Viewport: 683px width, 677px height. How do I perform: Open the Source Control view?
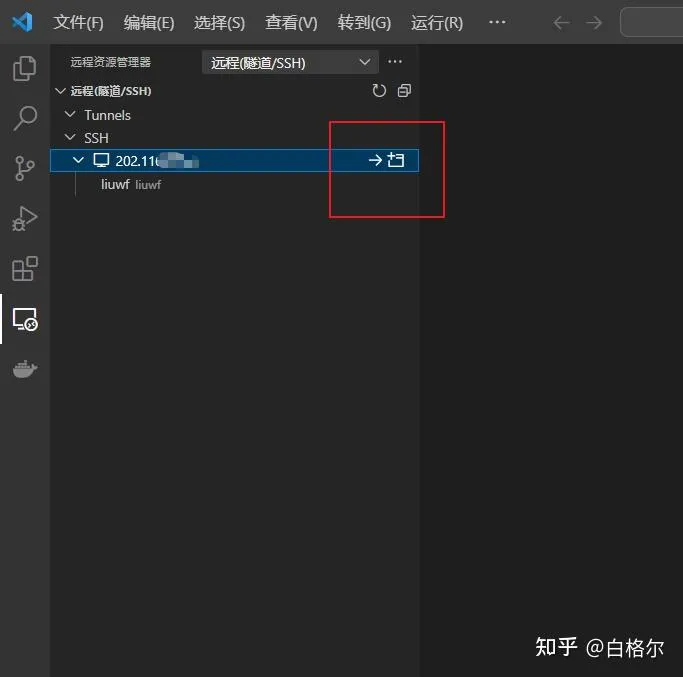[x=24, y=169]
